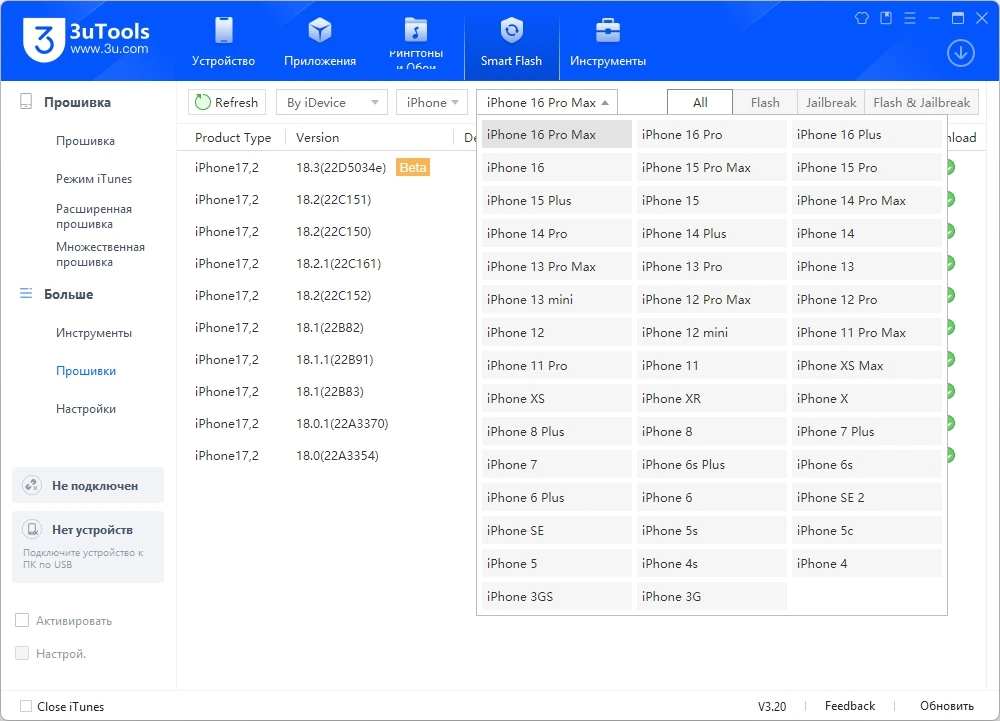Select the Jailbreak filter tab
Screen dimensions: 1000x721
831,102
